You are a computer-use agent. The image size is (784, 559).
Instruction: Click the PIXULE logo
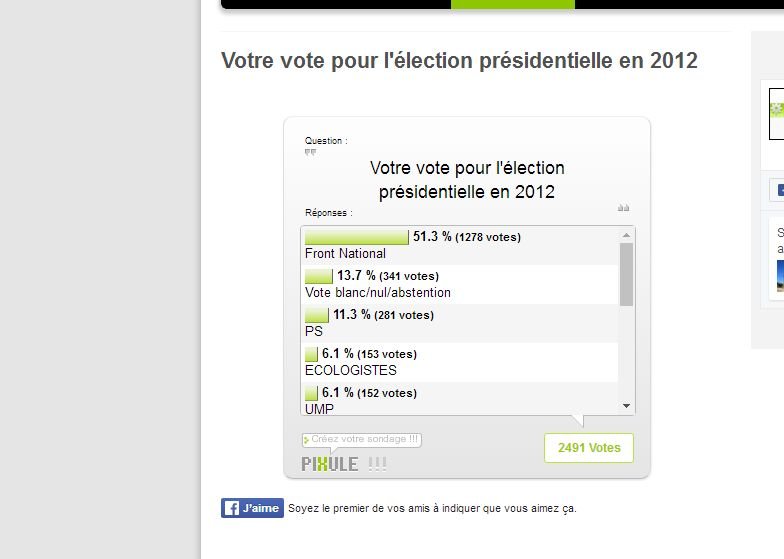[x=330, y=464]
